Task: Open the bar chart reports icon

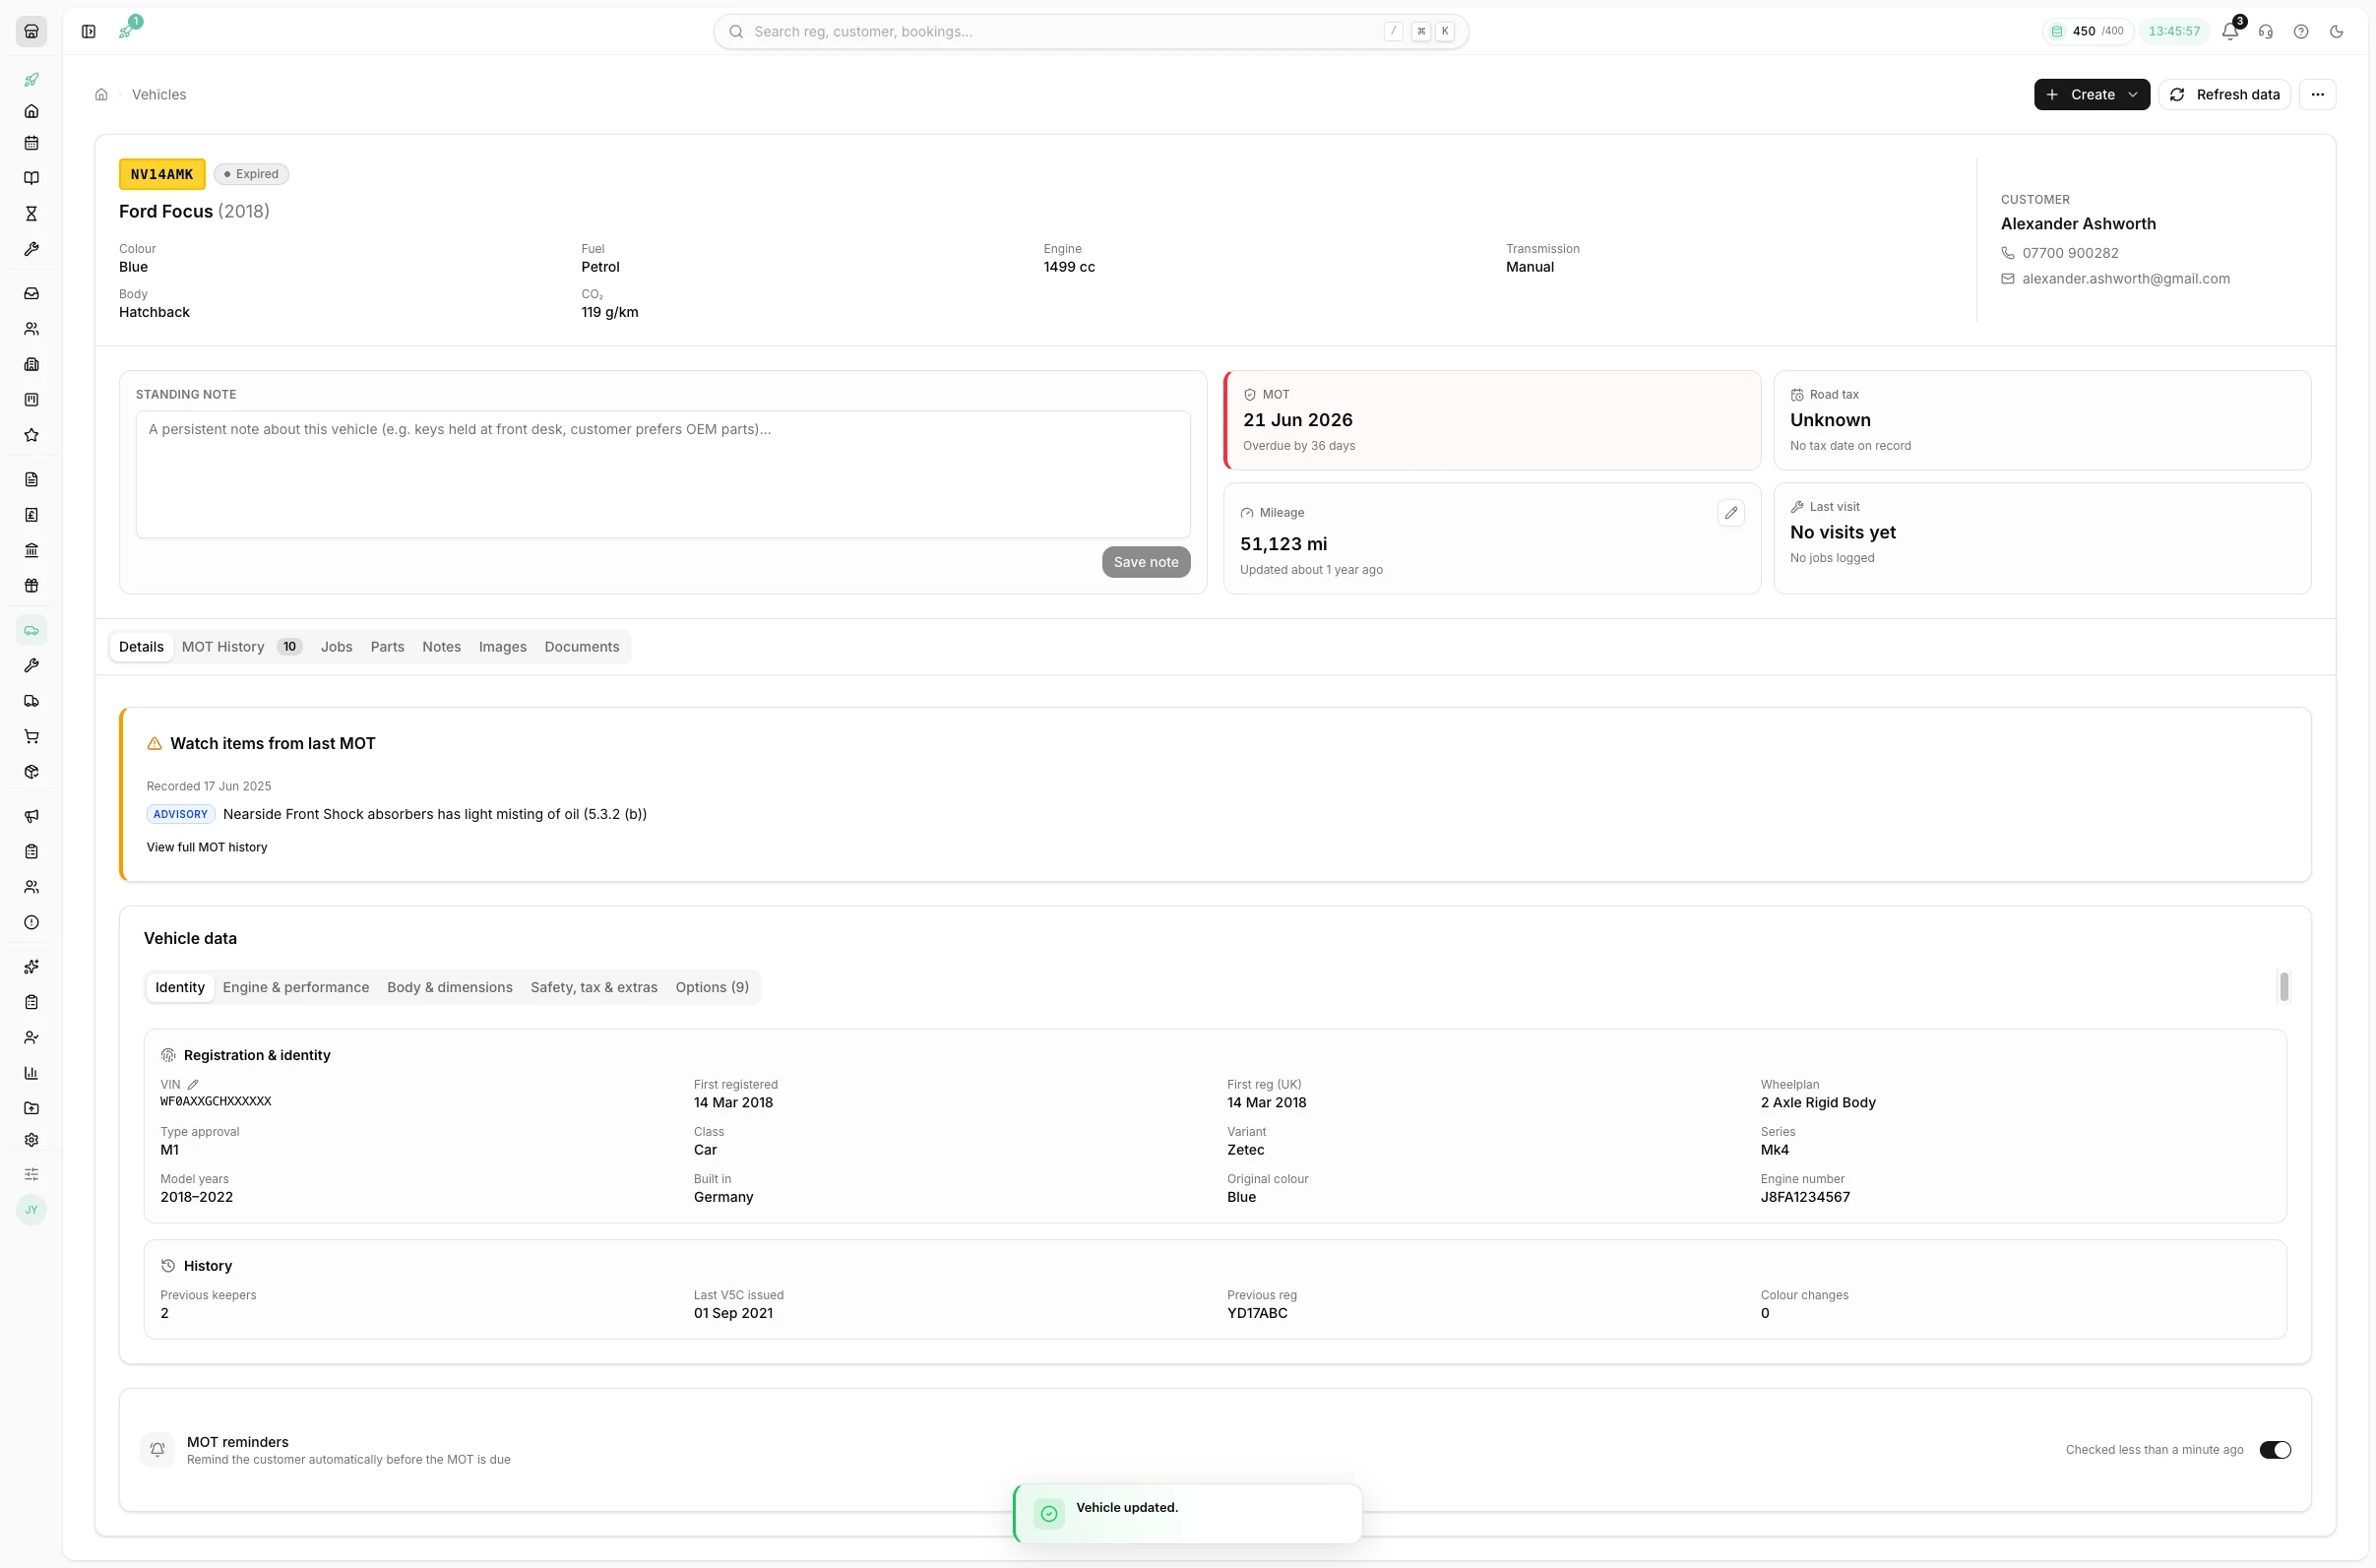Action: 31,1073
